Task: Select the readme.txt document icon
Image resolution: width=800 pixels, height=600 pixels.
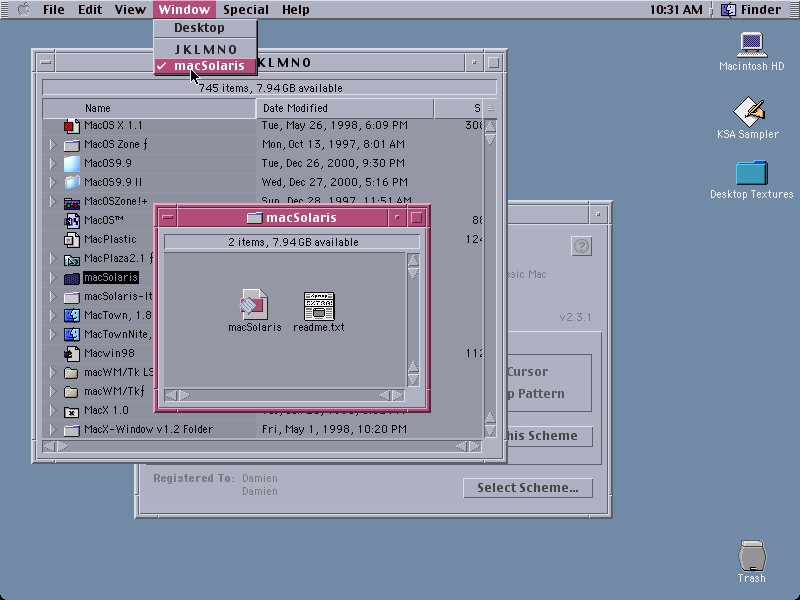Action: [x=319, y=306]
